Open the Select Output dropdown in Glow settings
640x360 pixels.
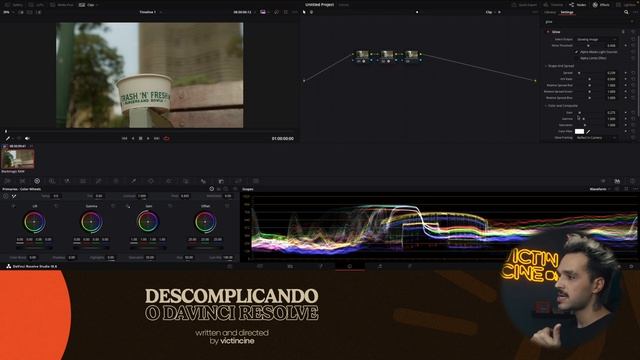pos(596,39)
